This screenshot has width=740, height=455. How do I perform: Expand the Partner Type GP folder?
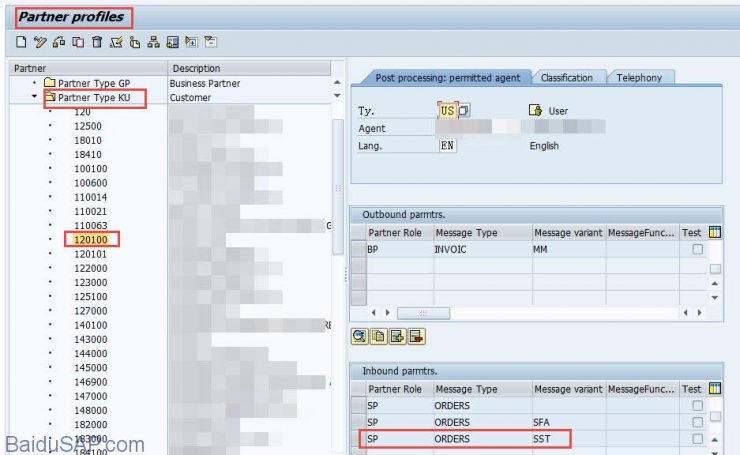coord(35,83)
